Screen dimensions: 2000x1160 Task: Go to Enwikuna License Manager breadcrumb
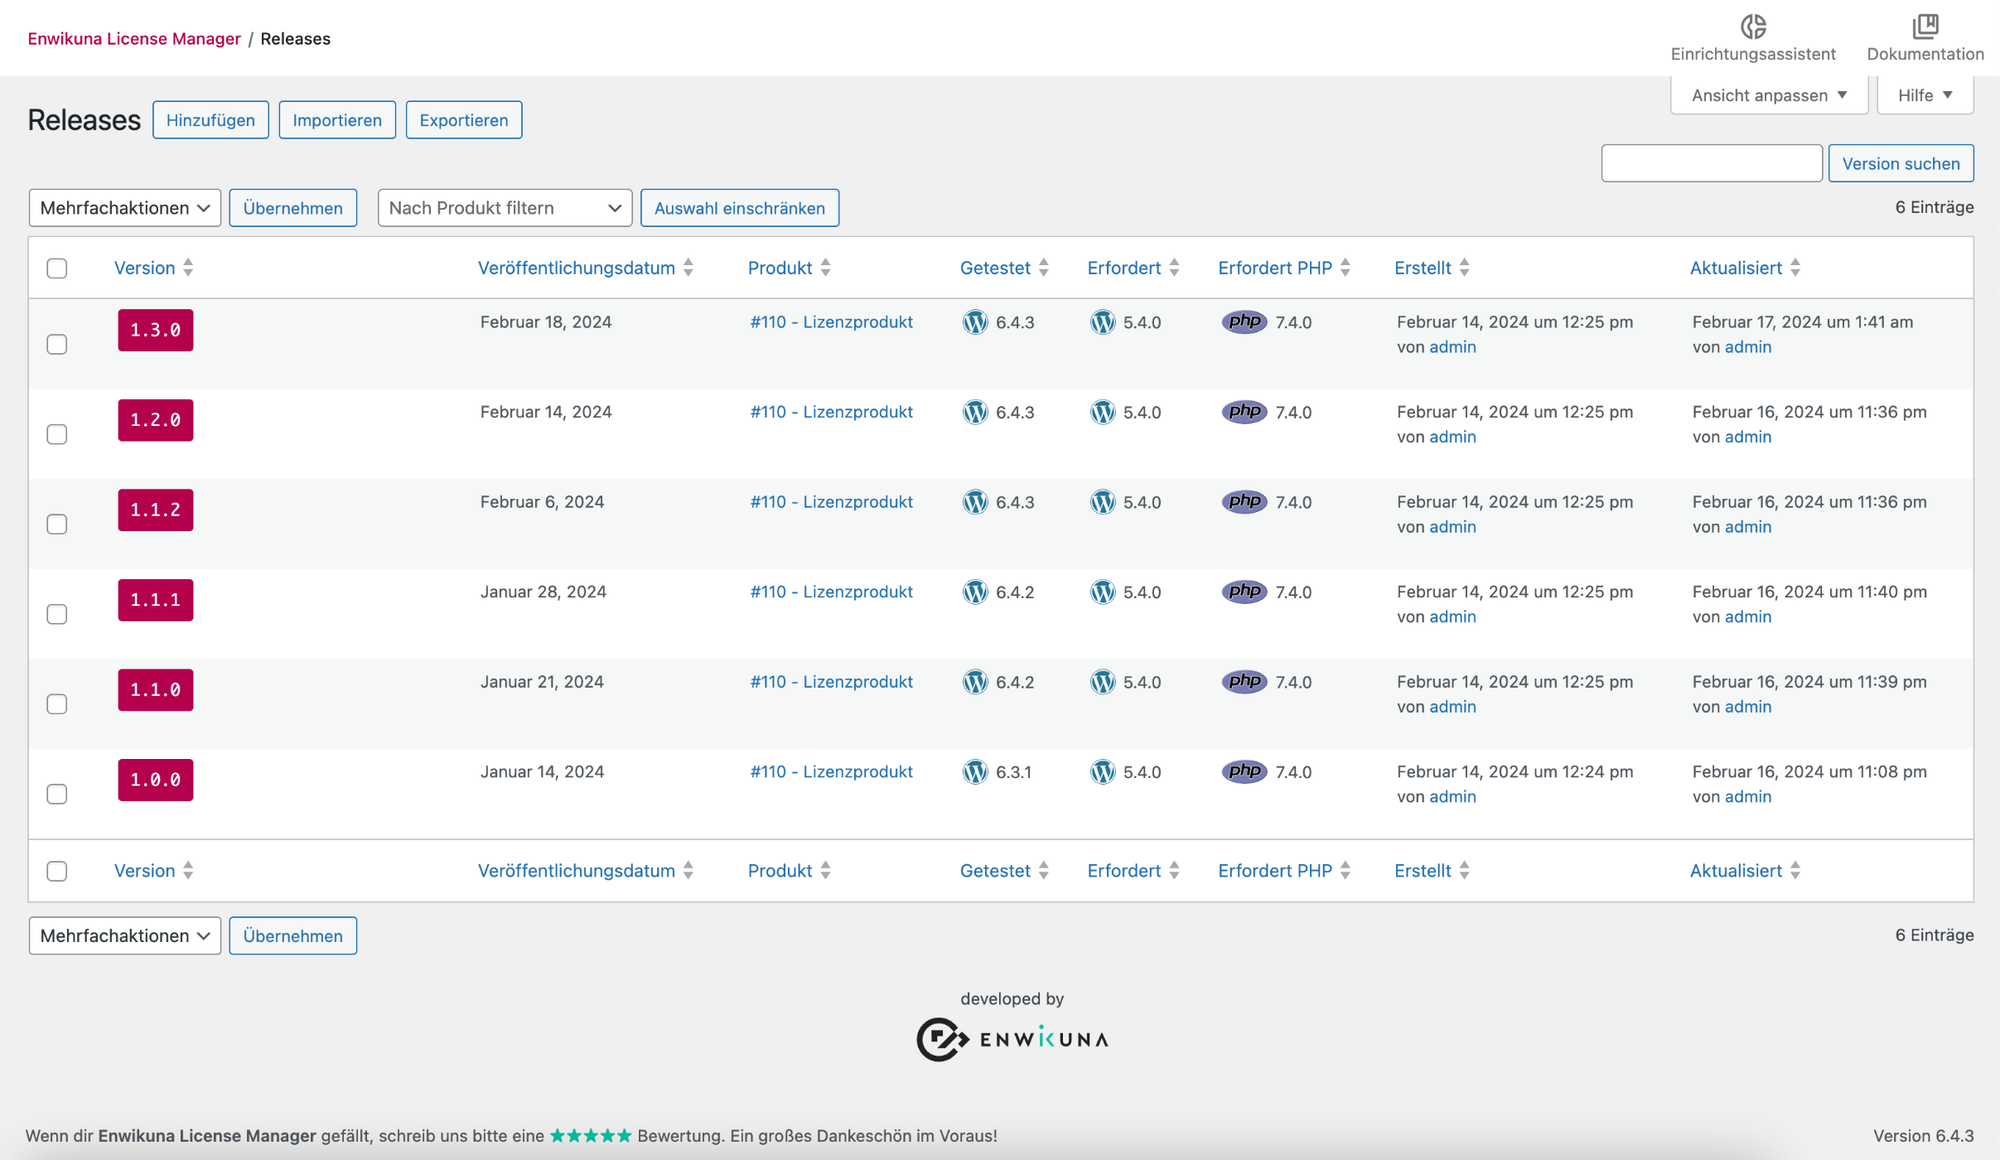(x=134, y=38)
